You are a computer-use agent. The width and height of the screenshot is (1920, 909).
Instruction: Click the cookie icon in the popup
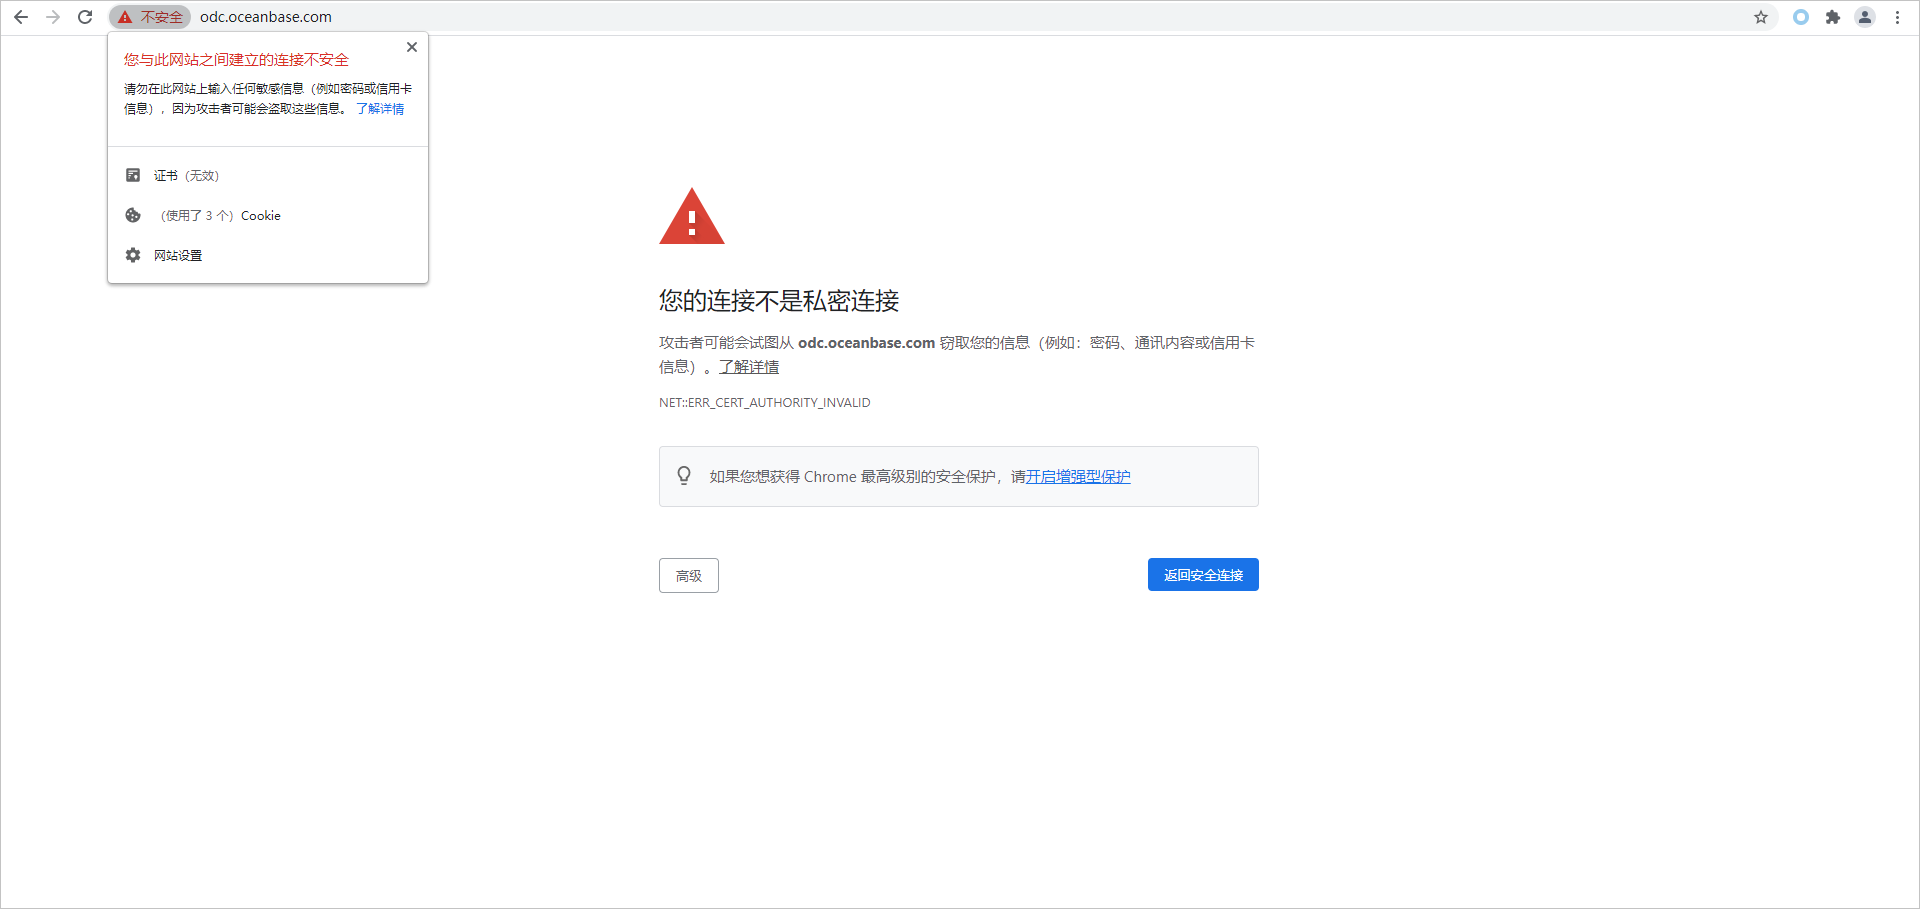tap(133, 215)
